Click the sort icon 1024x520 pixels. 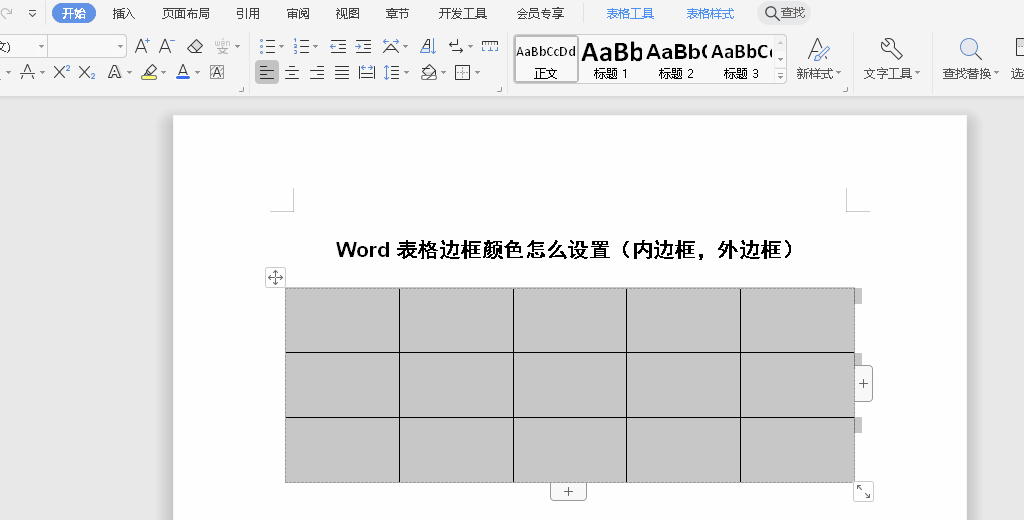[428, 46]
